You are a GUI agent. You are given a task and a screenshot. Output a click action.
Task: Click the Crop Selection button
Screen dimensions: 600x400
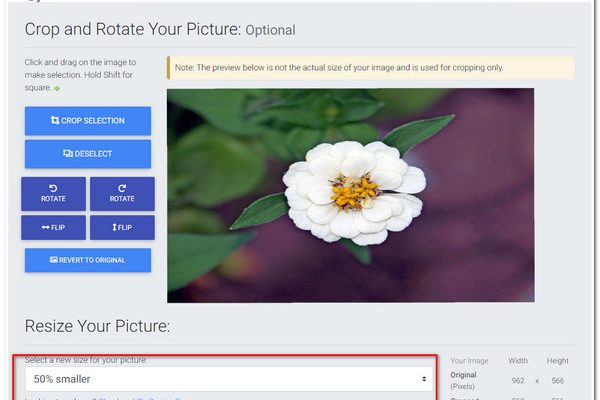point(88,121)
